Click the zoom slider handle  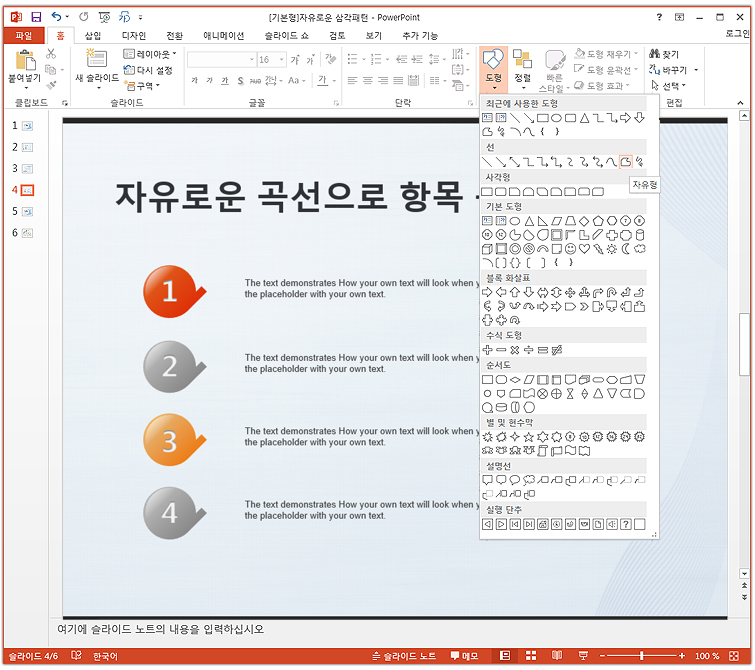[642, 656]
